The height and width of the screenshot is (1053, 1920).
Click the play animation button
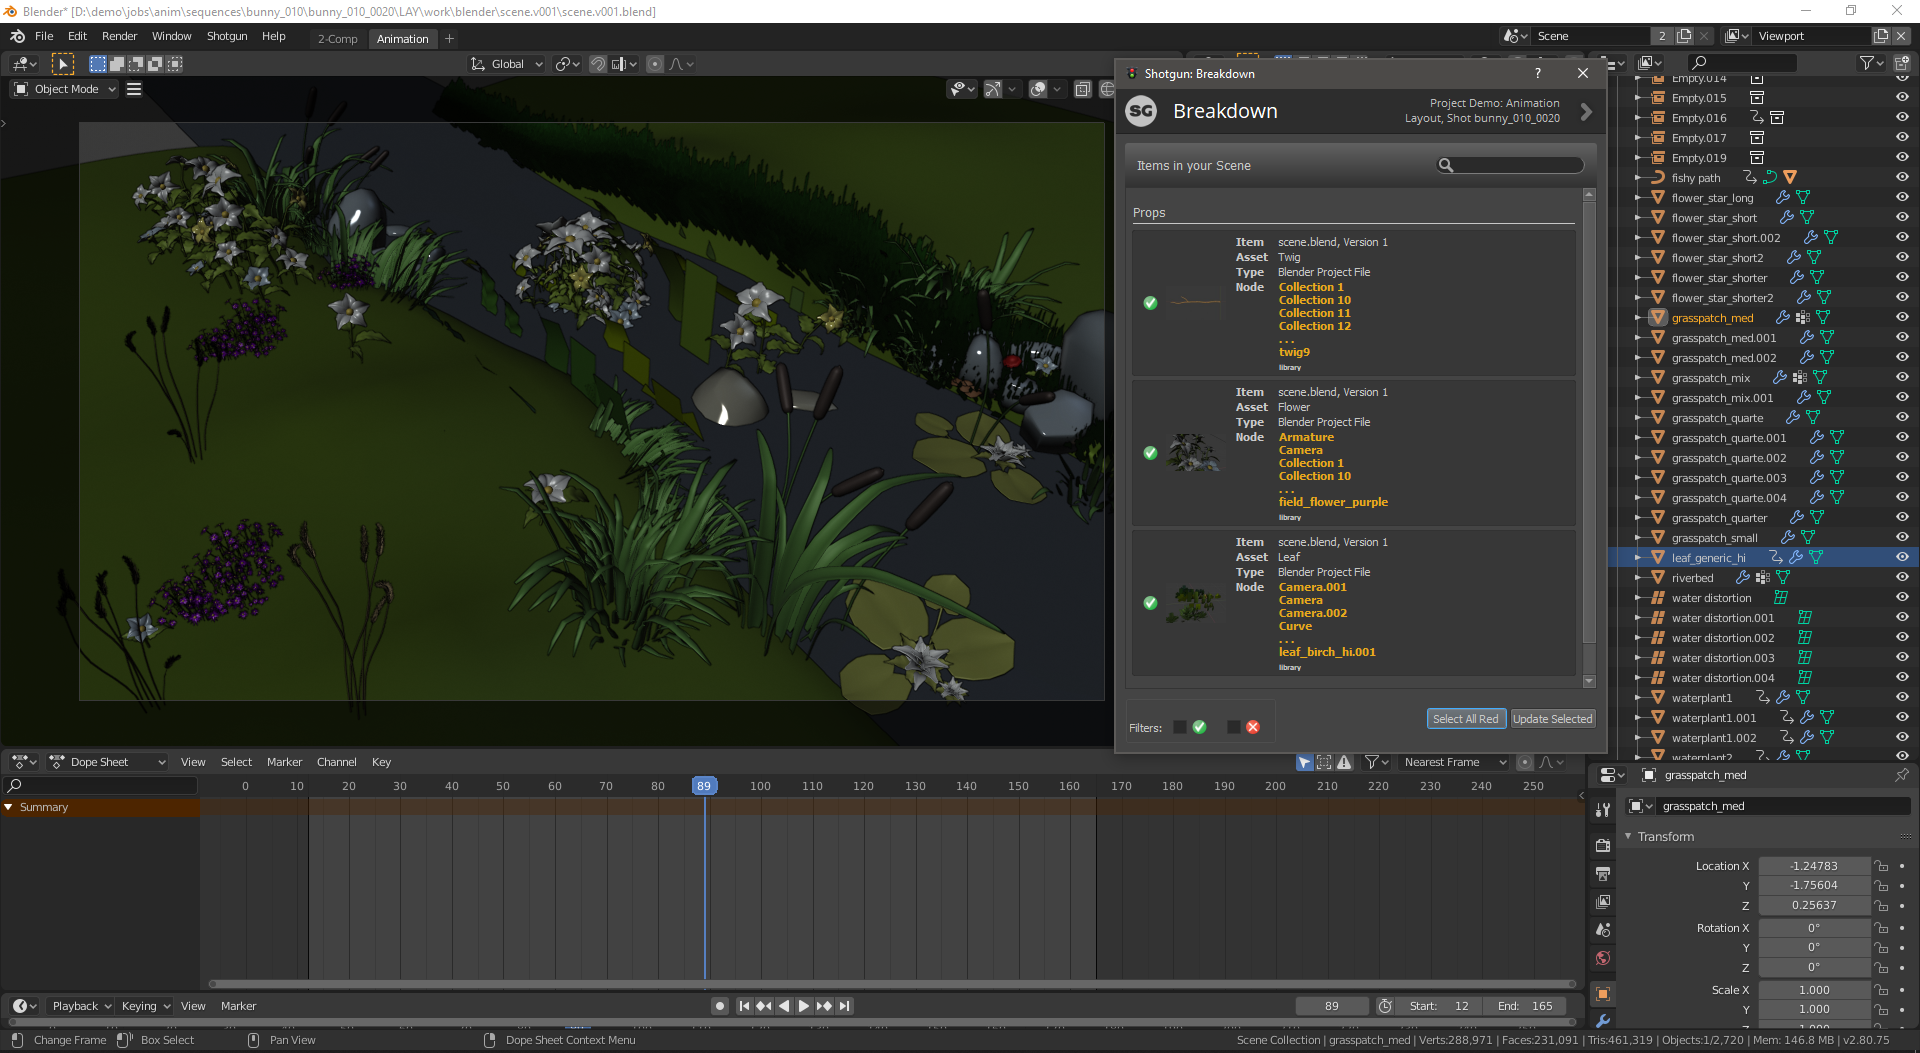coord(803,1006)
